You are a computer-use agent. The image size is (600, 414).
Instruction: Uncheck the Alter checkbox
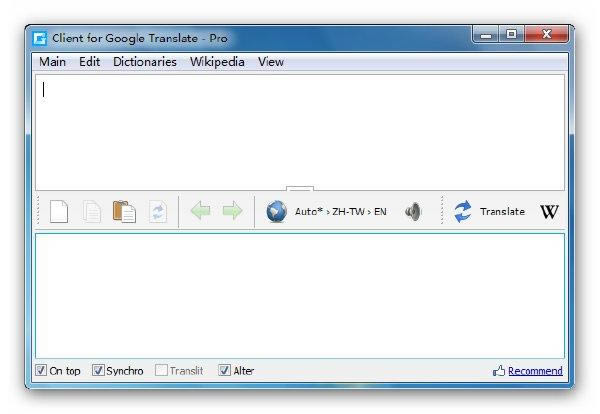pyautogui.click(x=224, y=370)
